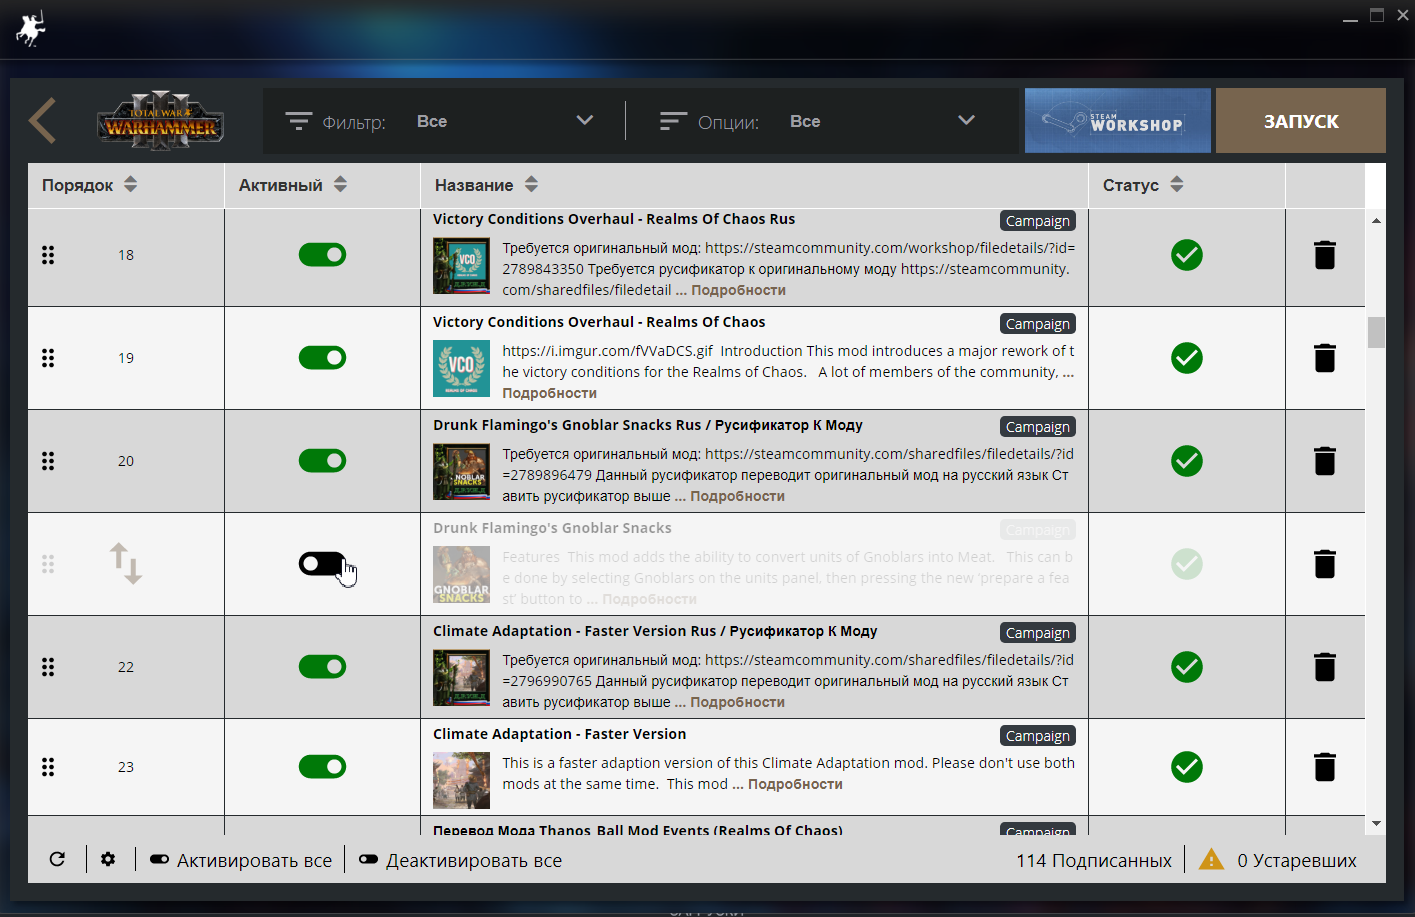The image size is (1415, 917).
Task: Sort by Порядок column
Action: click(90, 185)
